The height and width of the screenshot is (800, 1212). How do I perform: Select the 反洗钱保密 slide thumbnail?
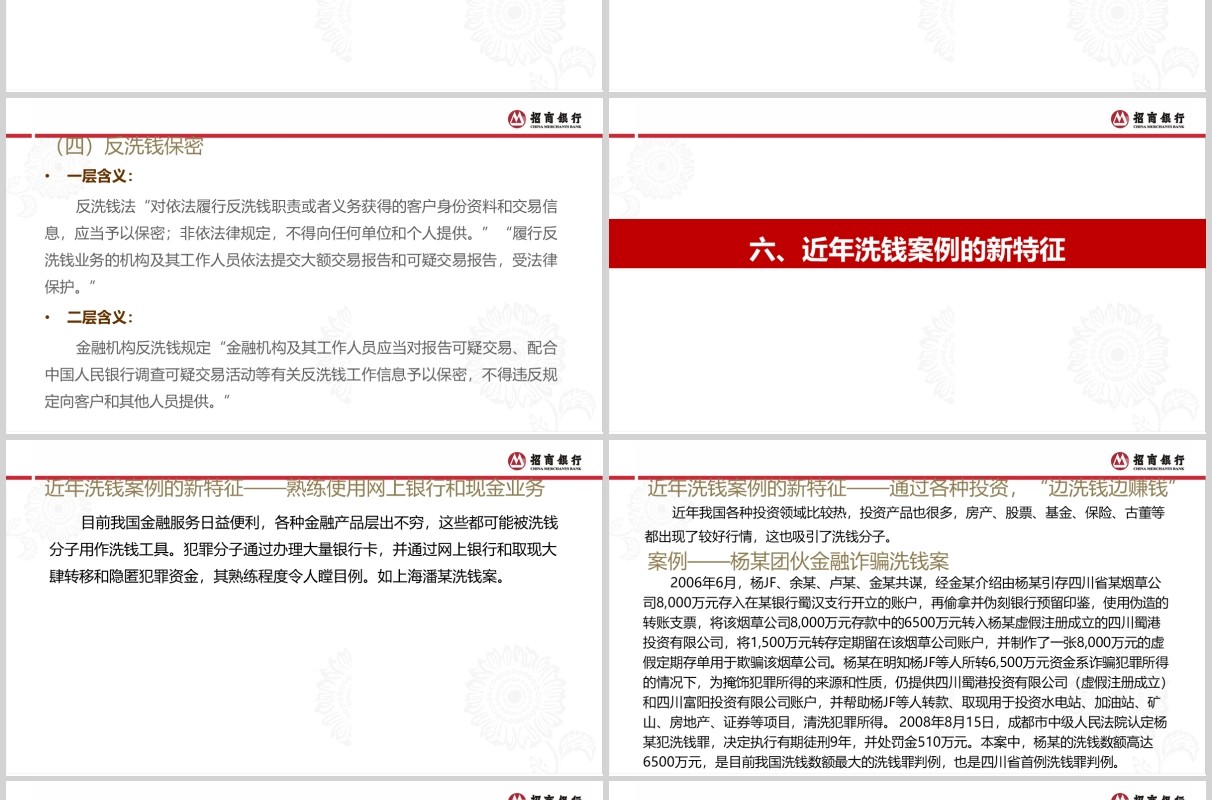(304, 265)
